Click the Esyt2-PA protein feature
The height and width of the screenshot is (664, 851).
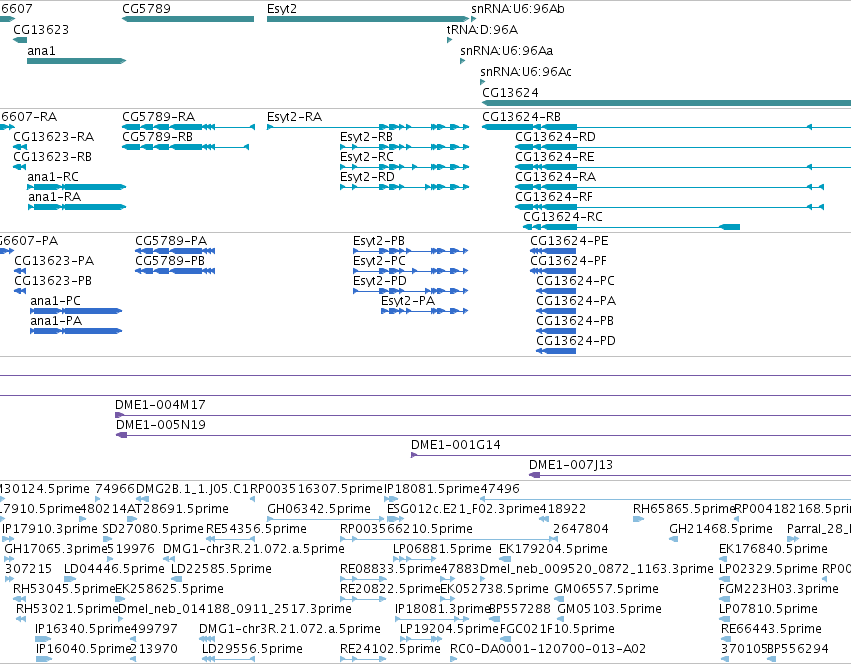click(x=424, y=311)
